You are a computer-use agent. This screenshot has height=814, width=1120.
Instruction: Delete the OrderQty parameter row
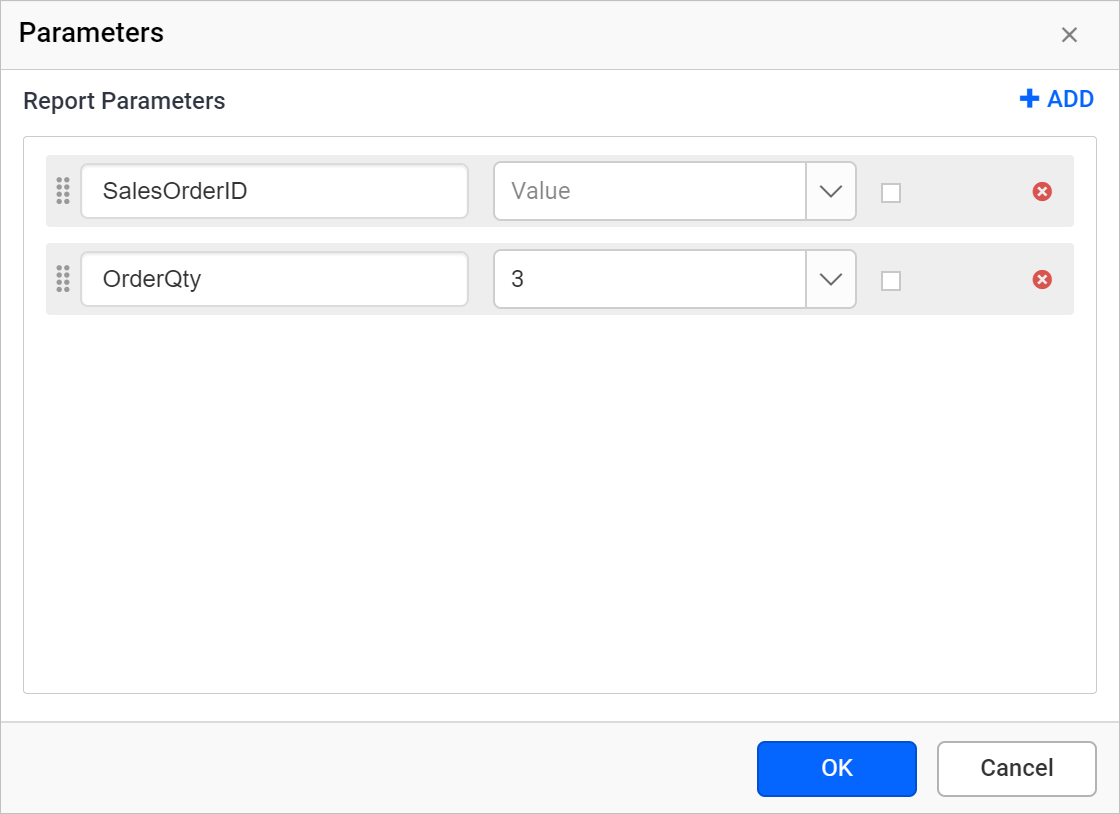pos(1042,279)
